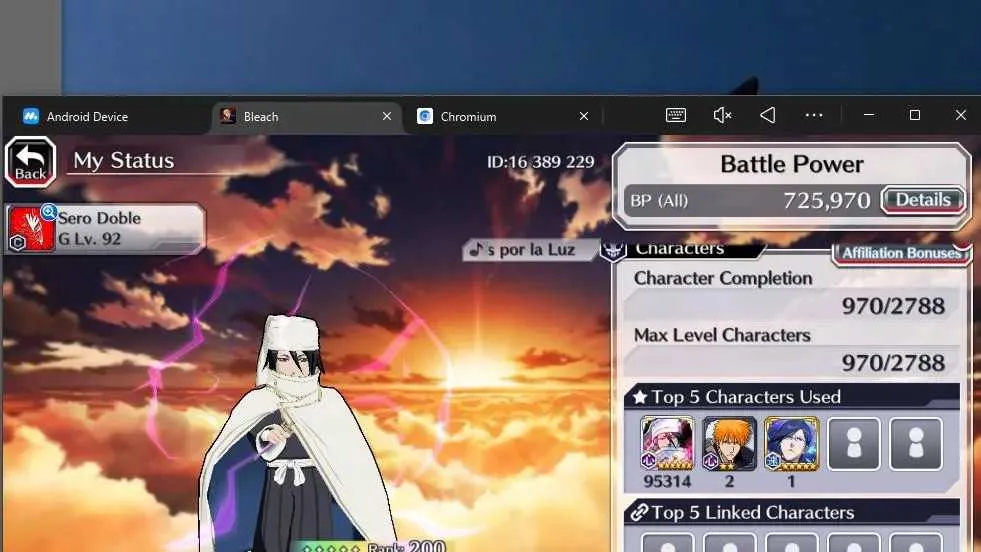Click the music note track label
The width and height of the screenshot is (981, 552).
[530, 250]
